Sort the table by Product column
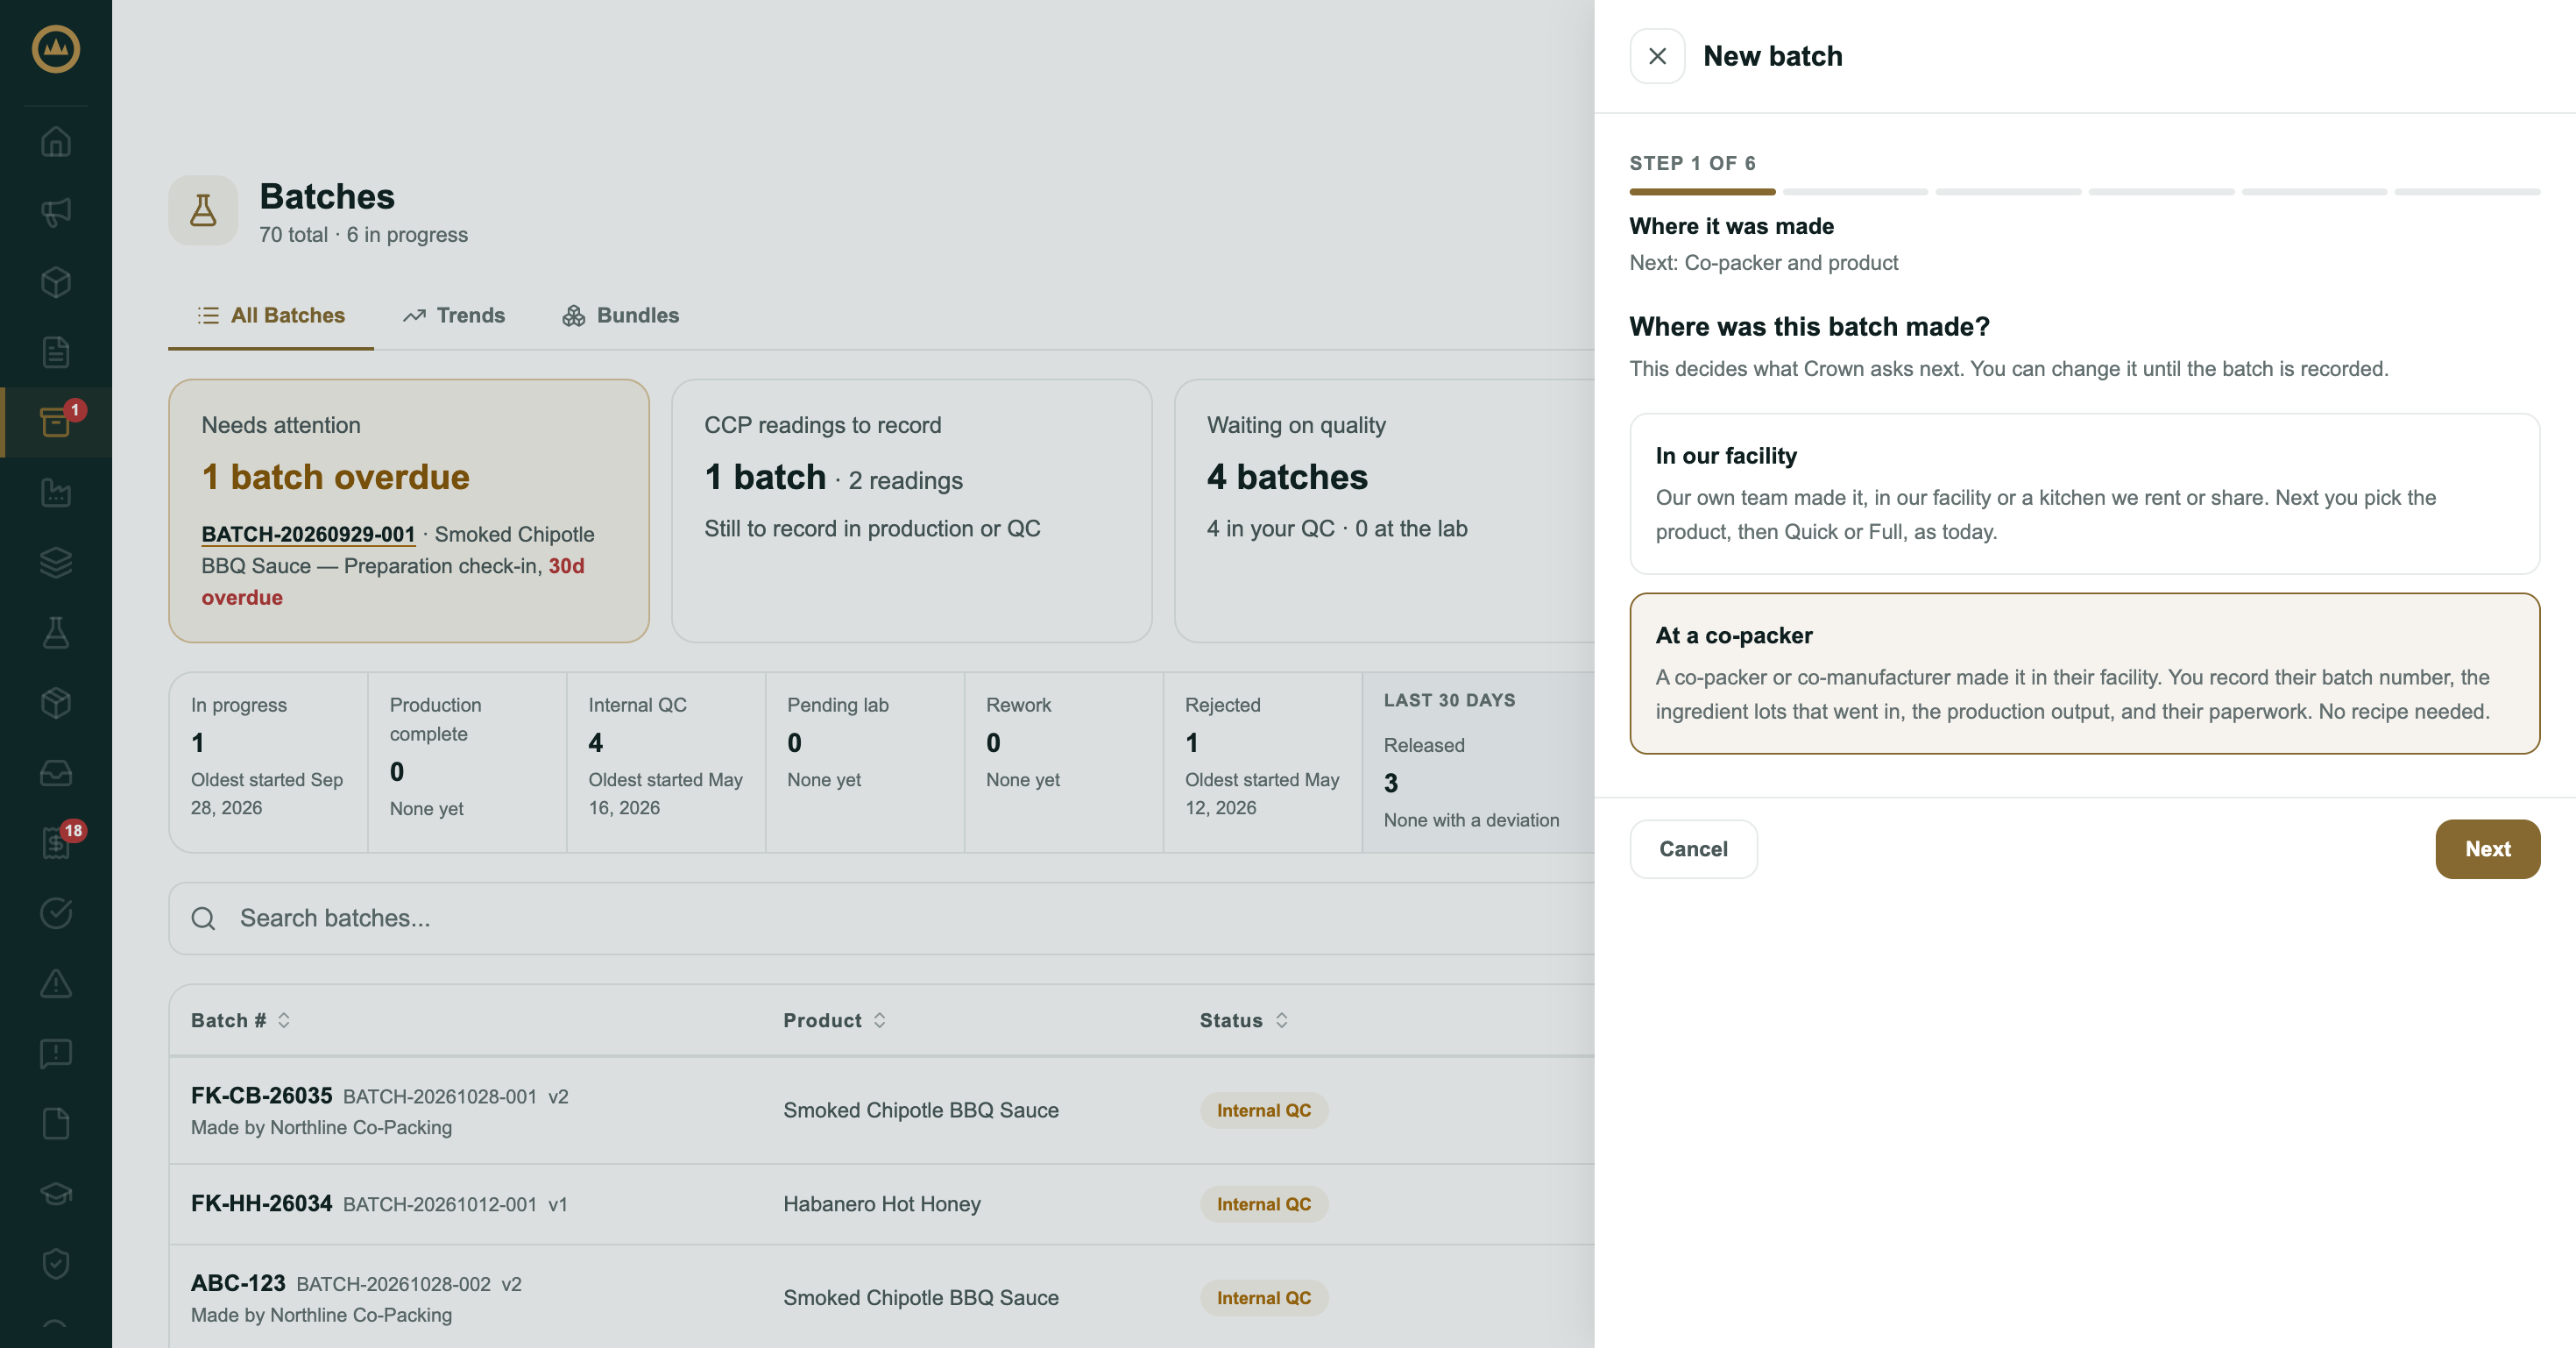The width and height of the screenshot is (2576, 1348). 835,1020
